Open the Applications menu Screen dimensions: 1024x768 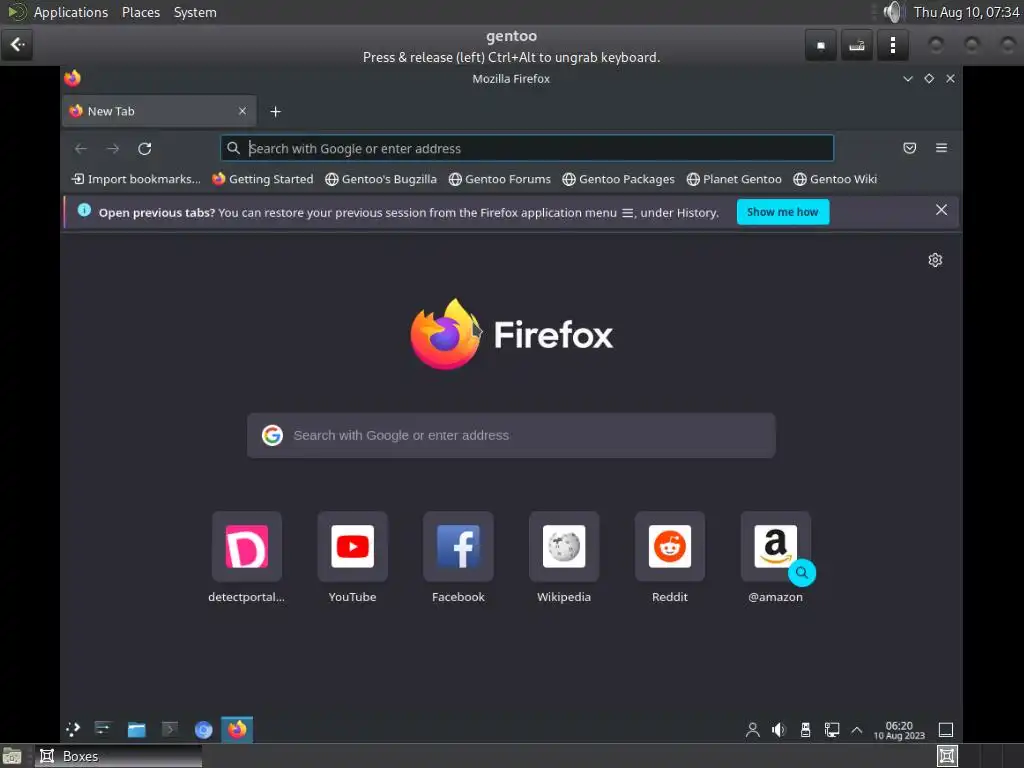(x=71, y=12)
